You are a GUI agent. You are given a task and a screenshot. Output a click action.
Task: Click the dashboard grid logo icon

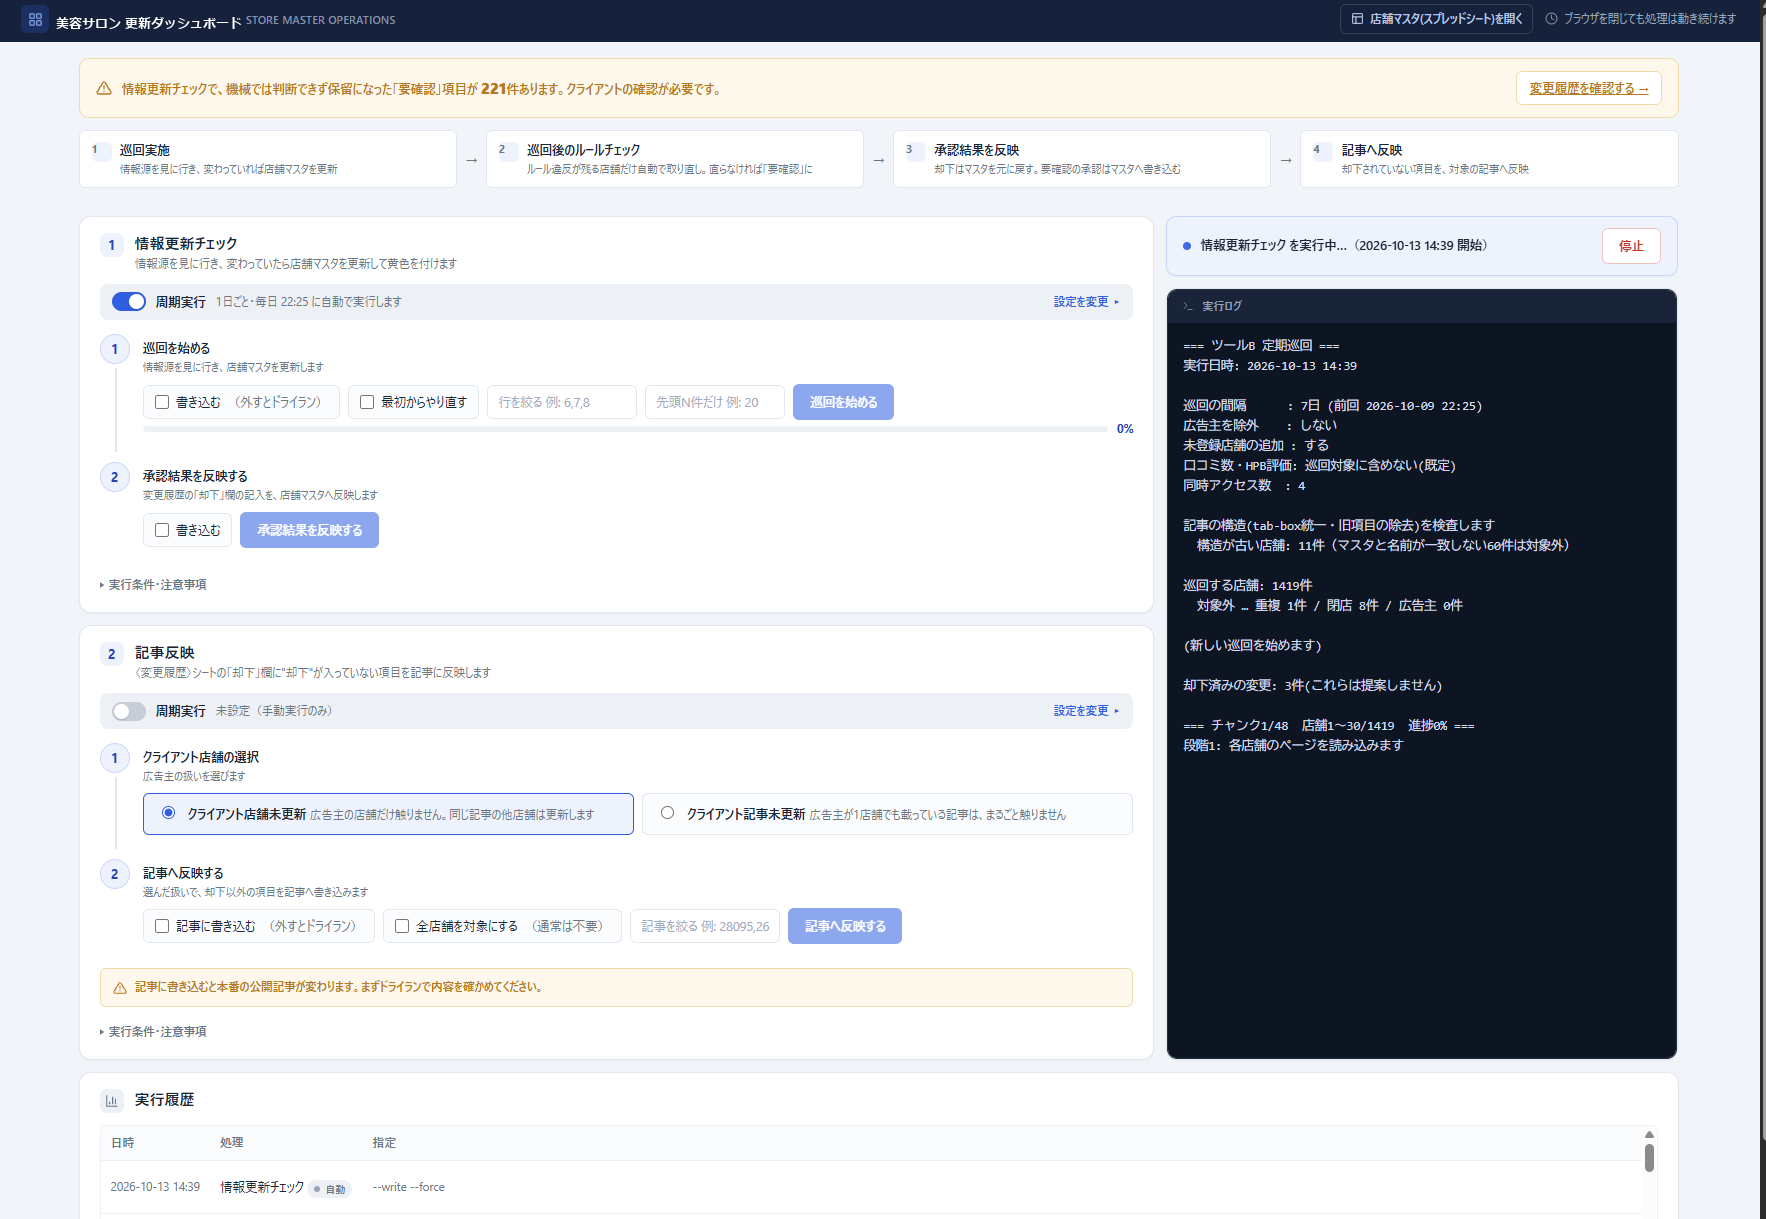pos(35,19)
